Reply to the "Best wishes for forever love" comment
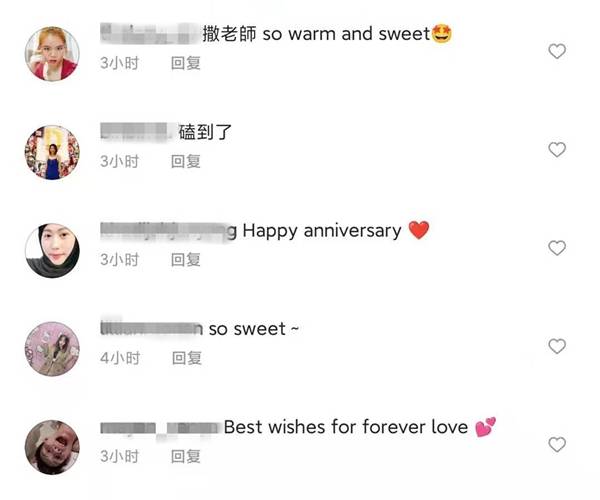The width and height of the screenshot is (600, 500). point(186,456)
